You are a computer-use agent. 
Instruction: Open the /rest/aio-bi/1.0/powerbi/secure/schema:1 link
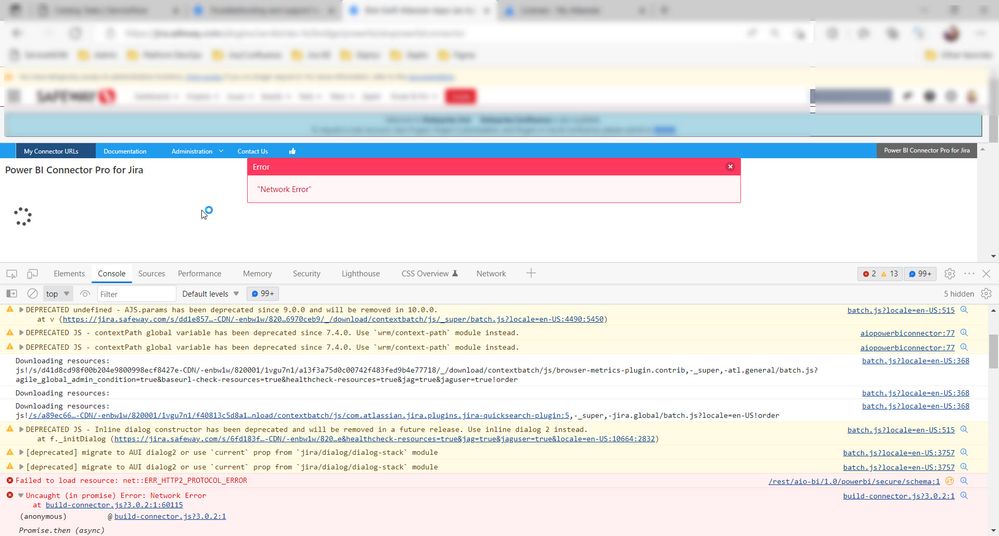854,481
